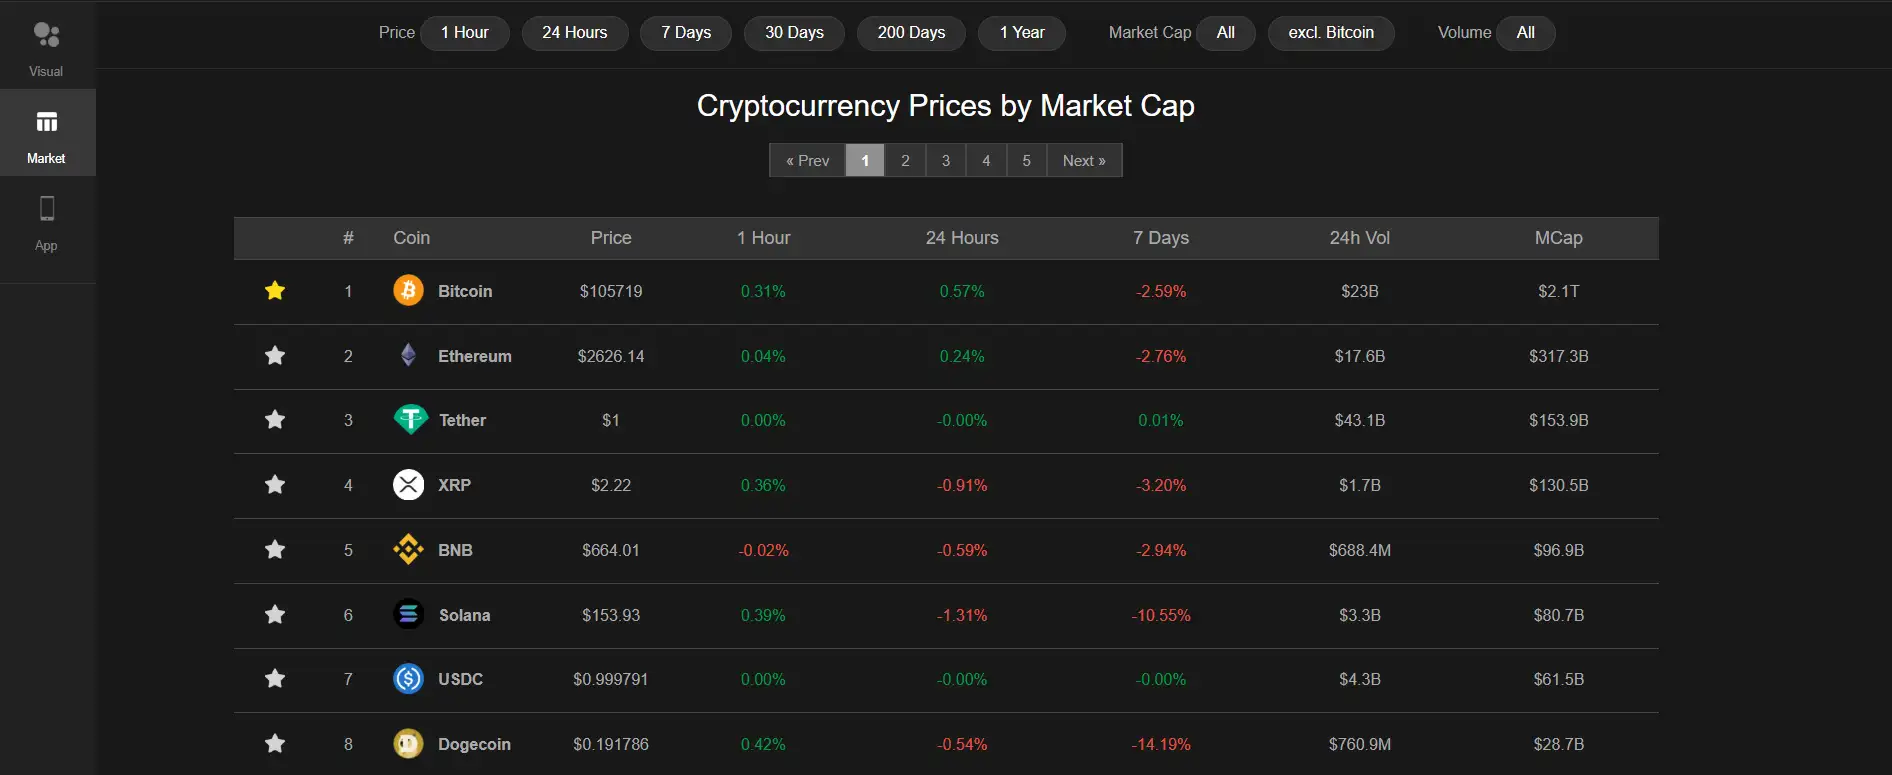
Task: Sort table by 24h Vol header
Action: [x=1359, y=238]
